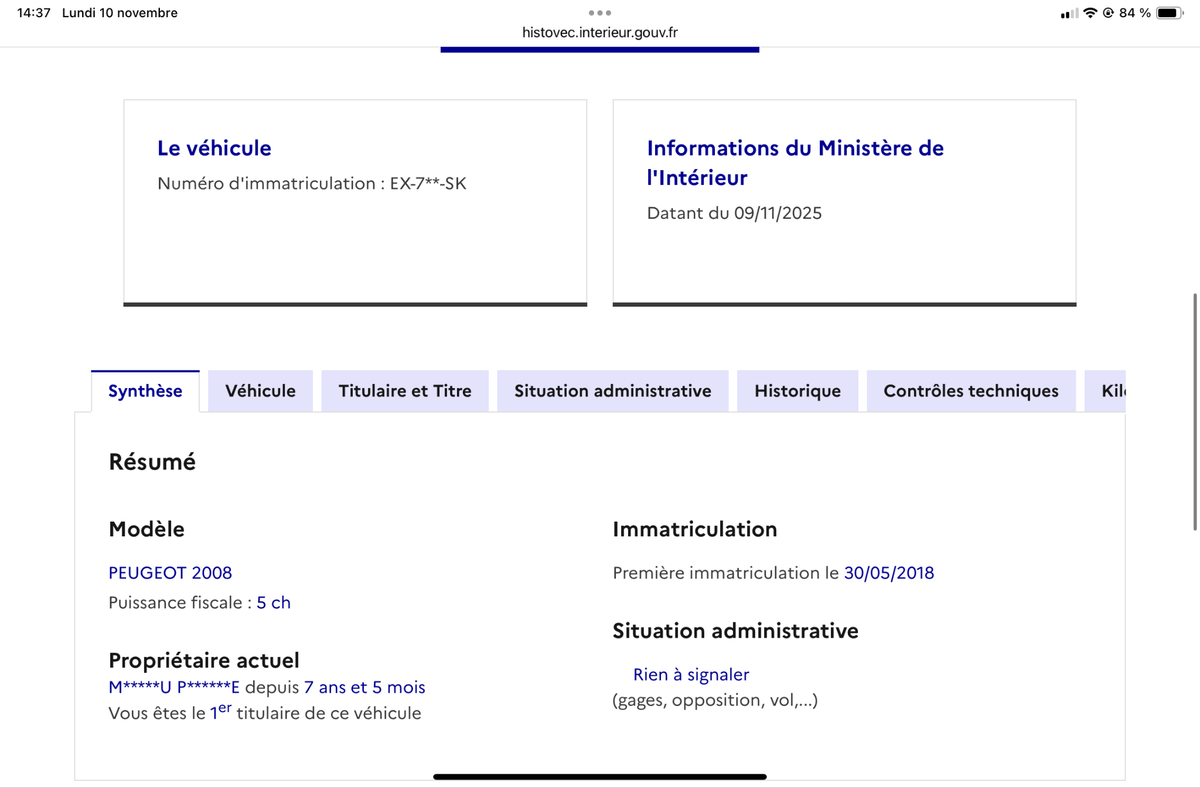
Task: Tap the histovec.interieur.gouv.fr address bar
Action: coord(600,32)
